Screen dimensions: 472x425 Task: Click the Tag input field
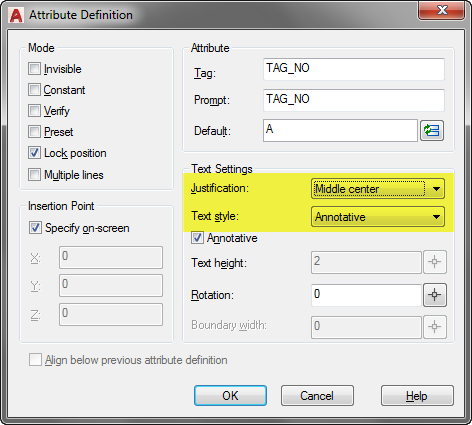click(354, 69)
